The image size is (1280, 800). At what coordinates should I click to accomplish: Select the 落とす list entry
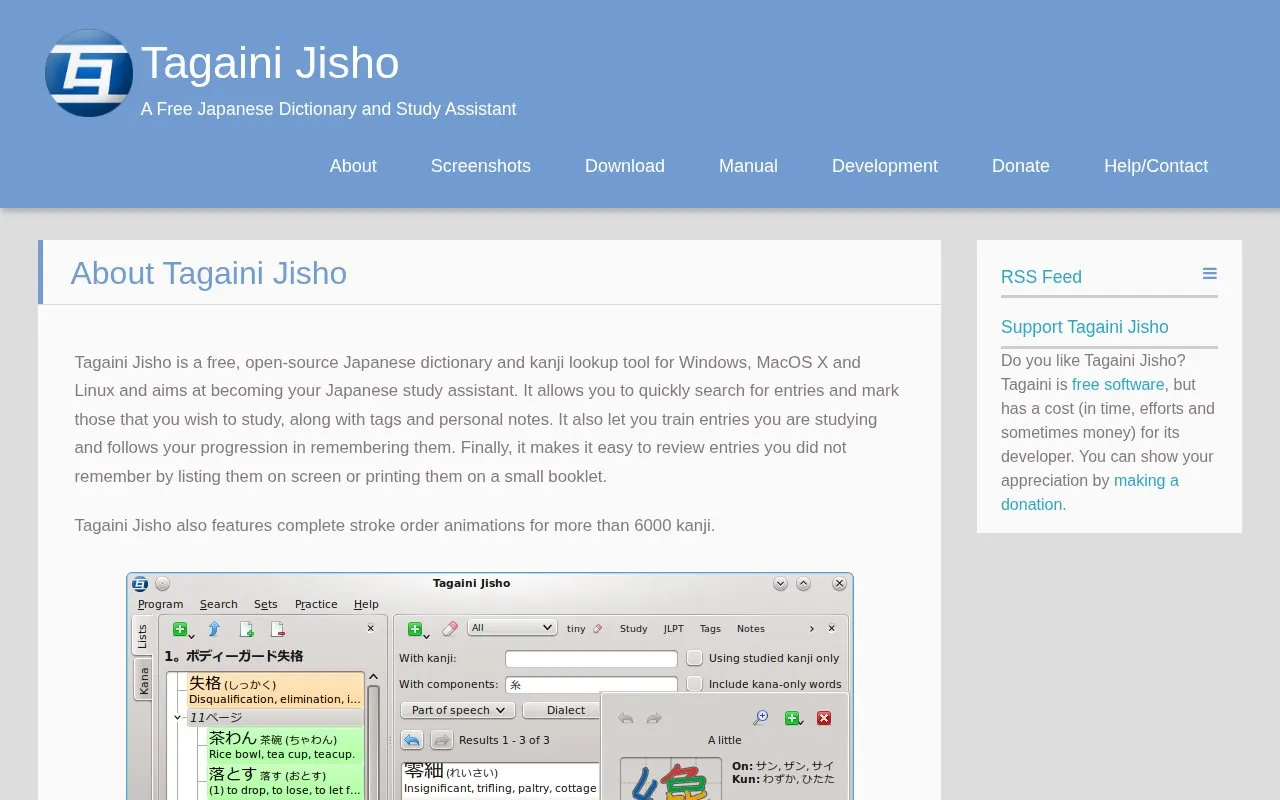coord(285,781)
